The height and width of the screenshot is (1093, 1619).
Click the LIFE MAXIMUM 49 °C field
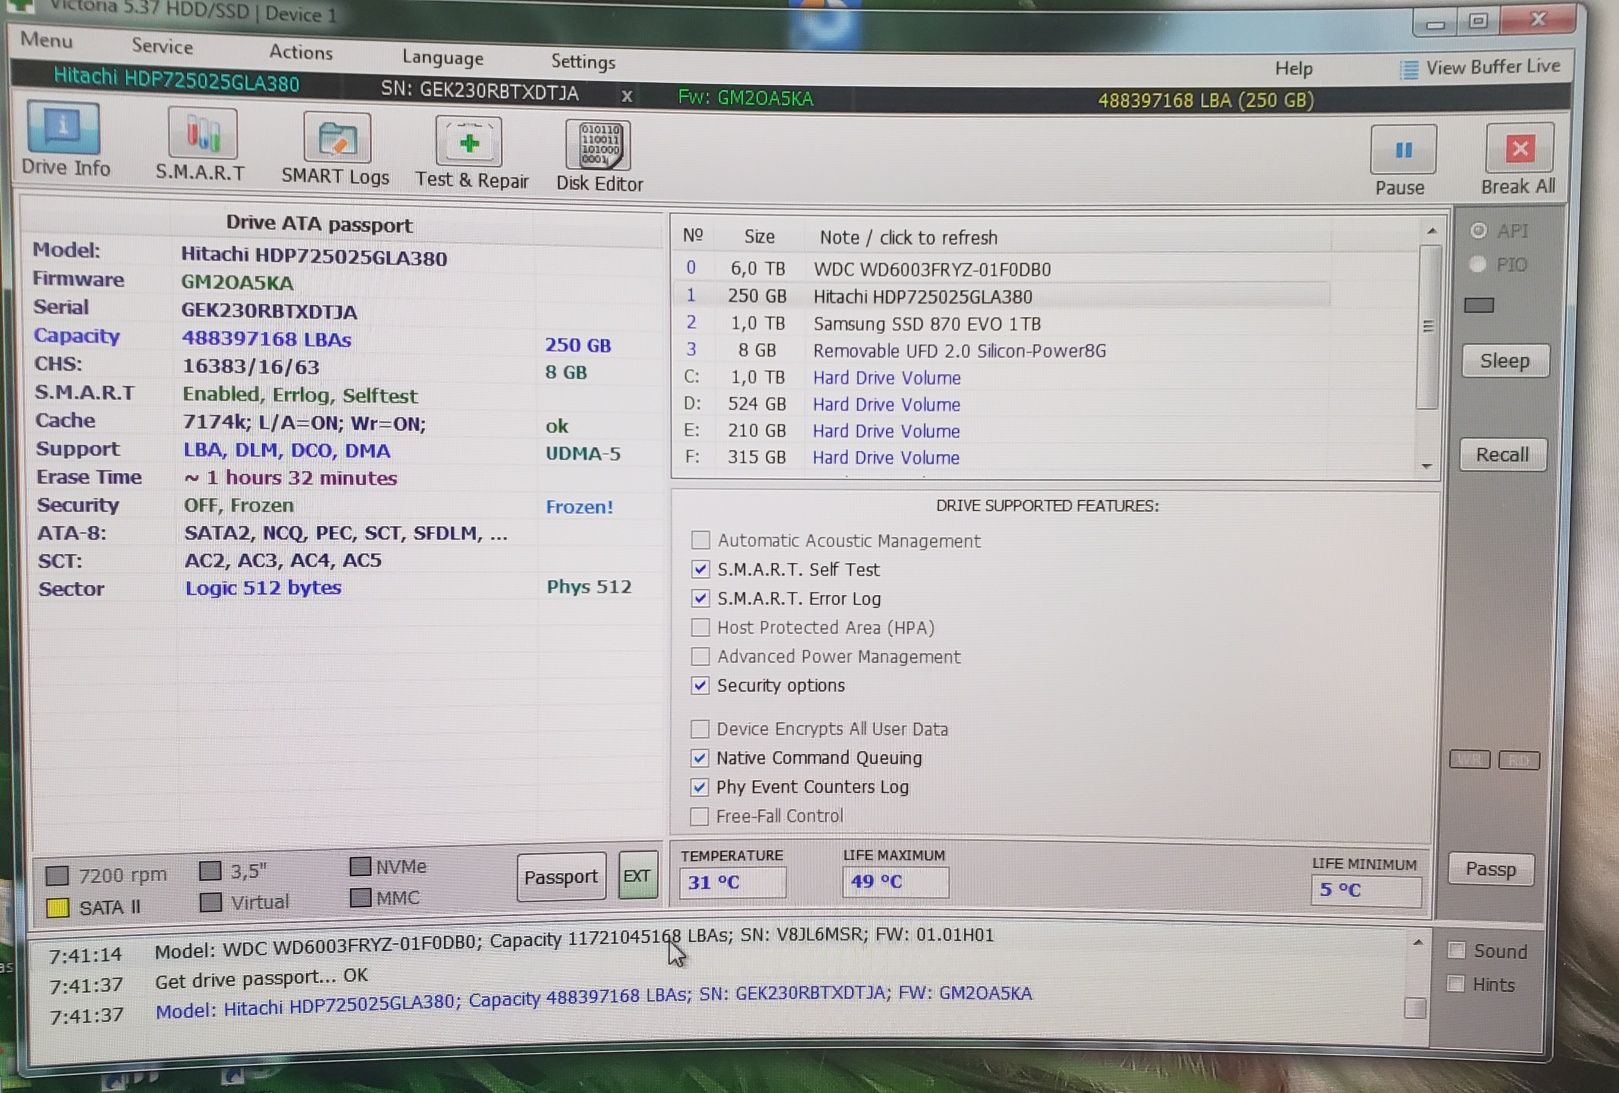[895, 881]
